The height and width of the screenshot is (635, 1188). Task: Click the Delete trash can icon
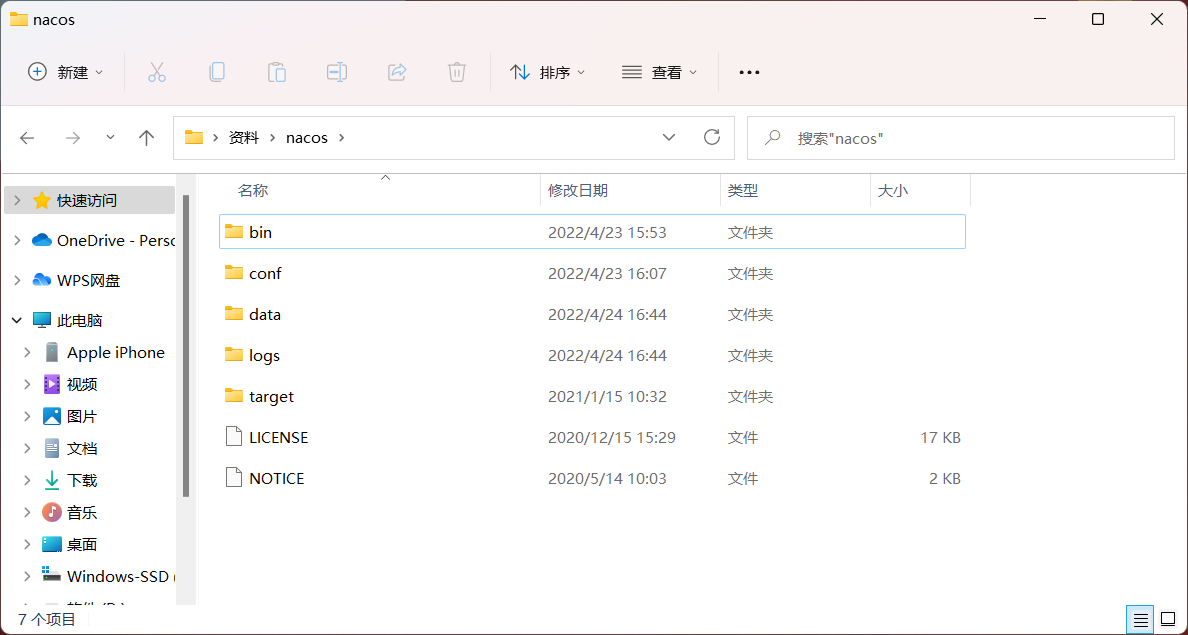456,72
